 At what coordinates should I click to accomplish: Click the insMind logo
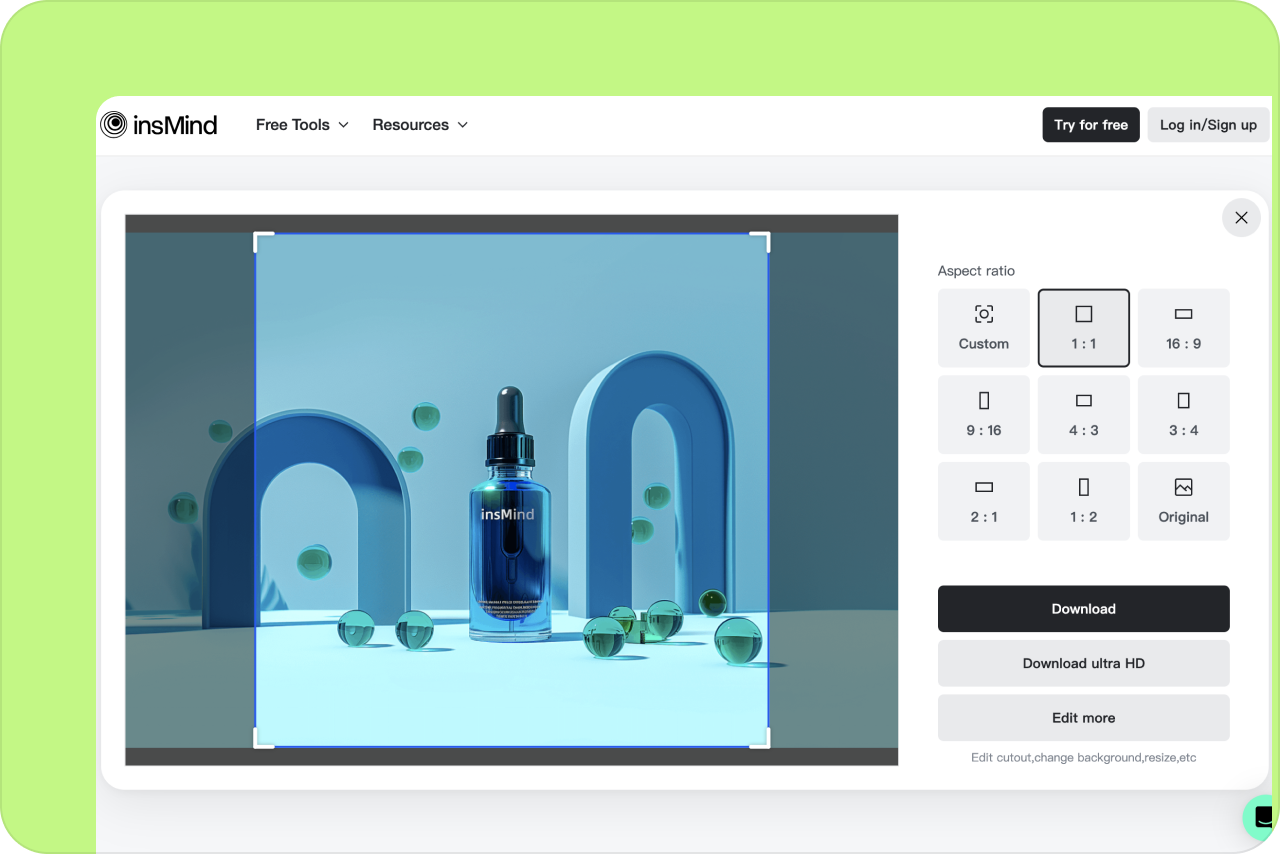(159, 125)
